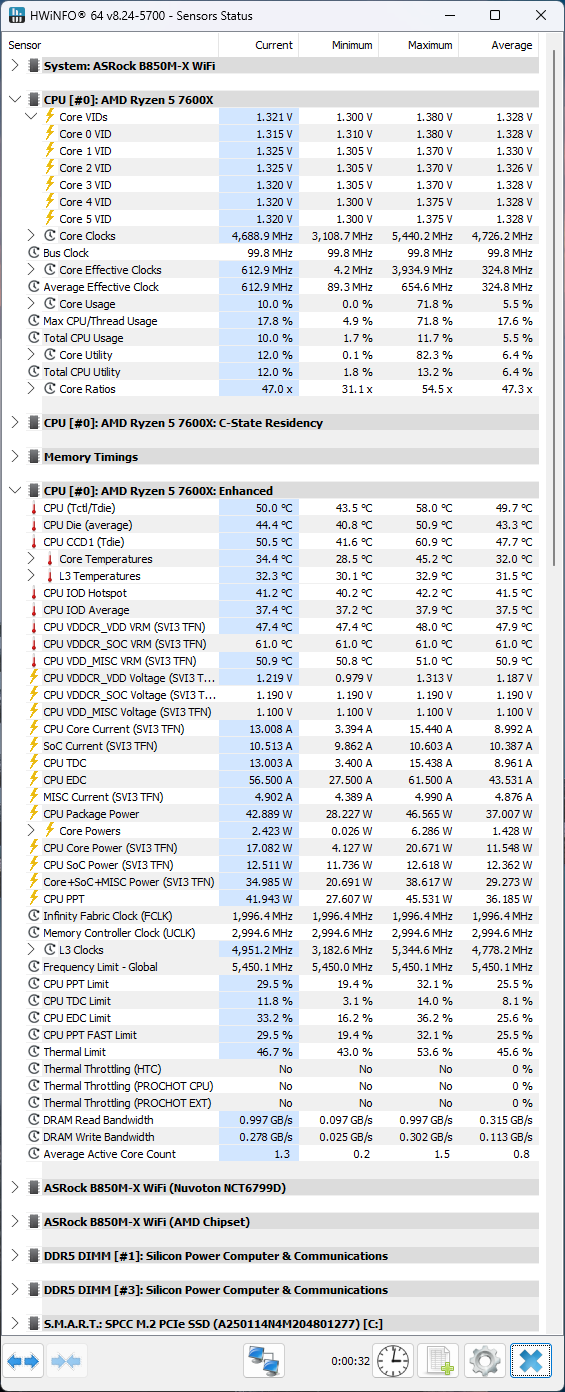Collapse the CPU [#0]: AMD Ryzen 5 7600X group

[14, 100]
